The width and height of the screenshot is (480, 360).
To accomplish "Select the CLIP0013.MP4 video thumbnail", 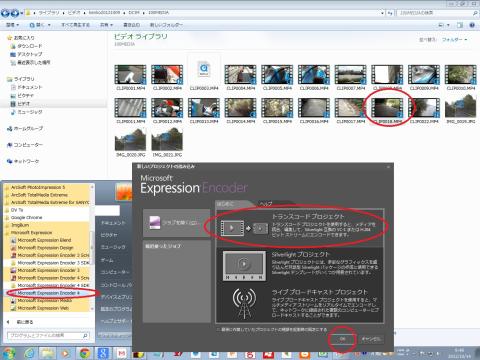I will point(204,108).
